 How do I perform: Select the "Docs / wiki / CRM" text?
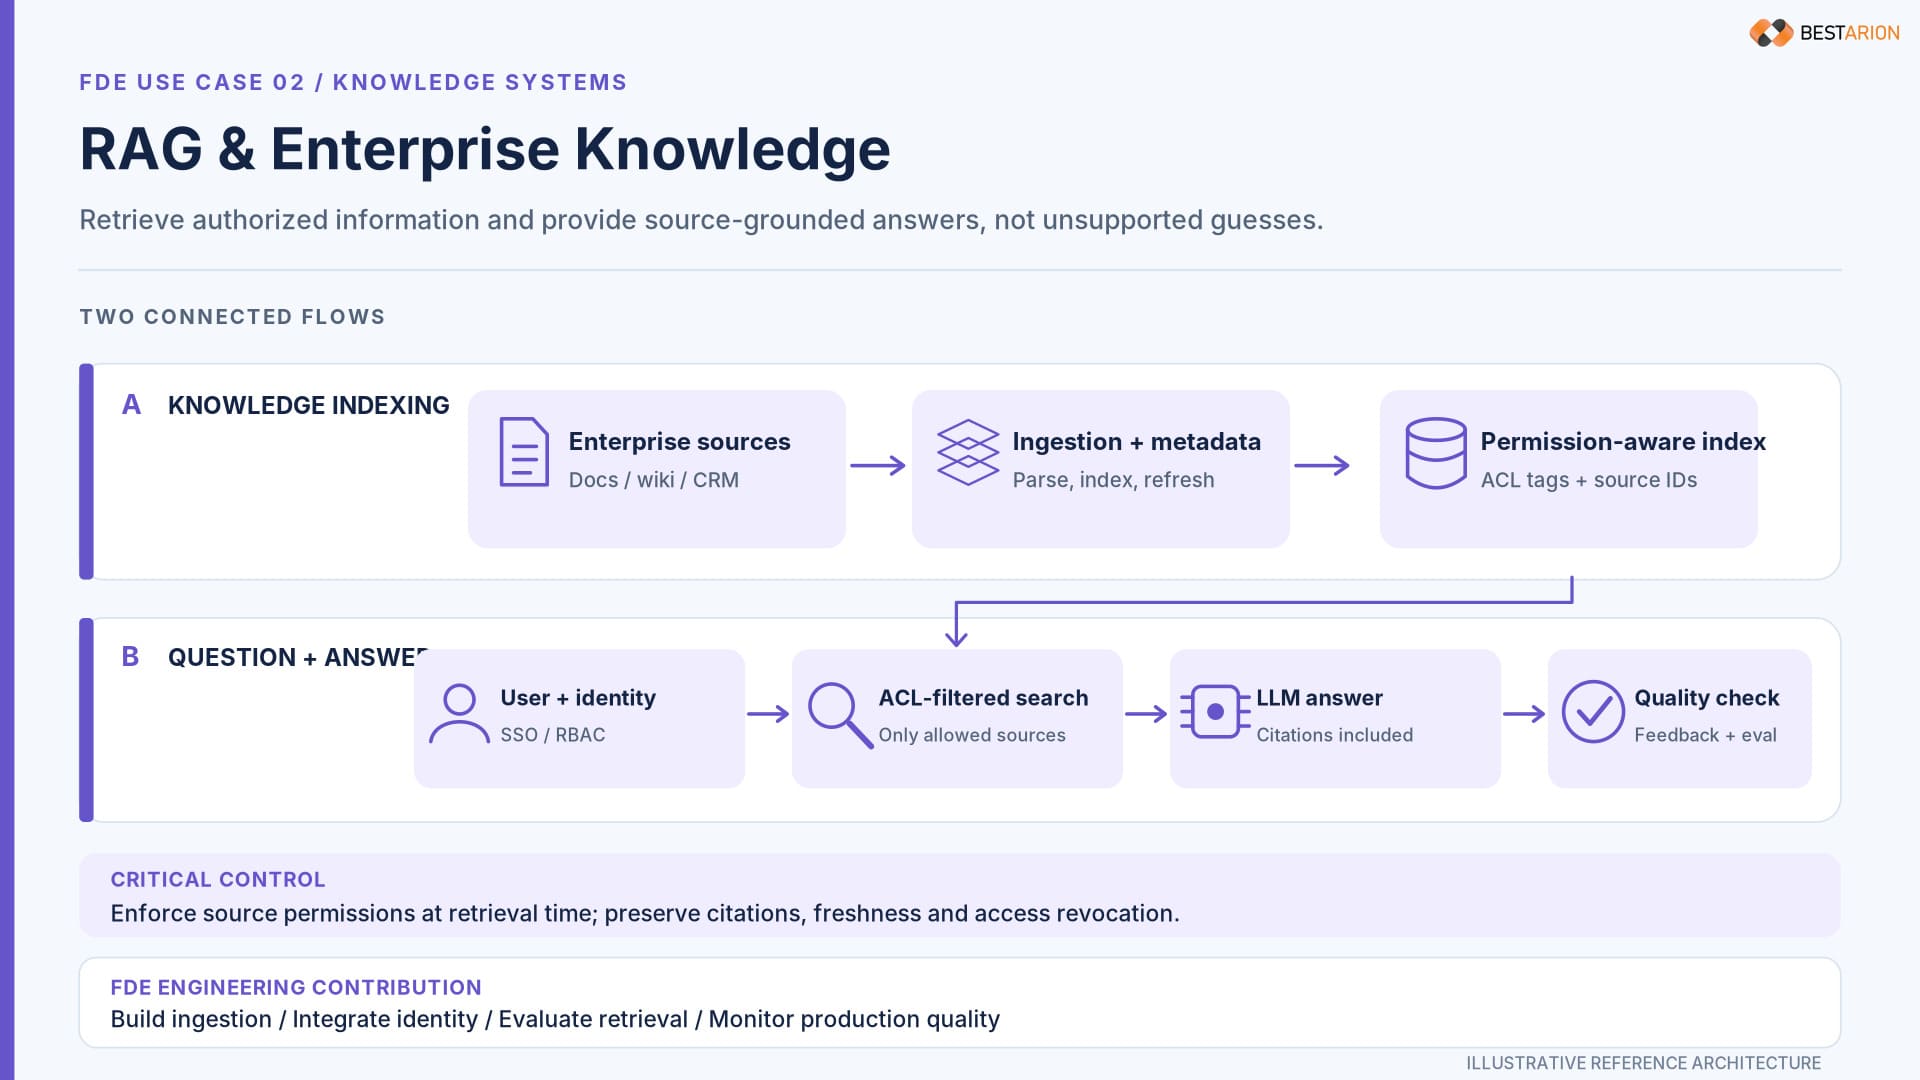(x=653, y=480)
